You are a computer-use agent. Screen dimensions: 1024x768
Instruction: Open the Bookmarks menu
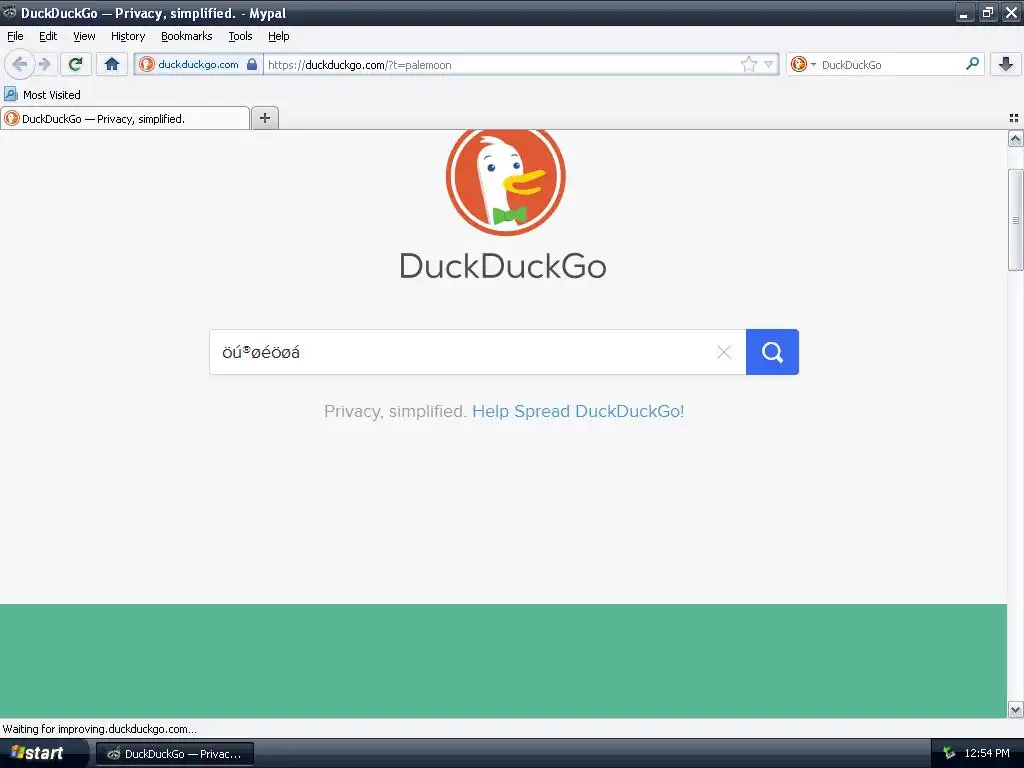click(x=187, y=36)
